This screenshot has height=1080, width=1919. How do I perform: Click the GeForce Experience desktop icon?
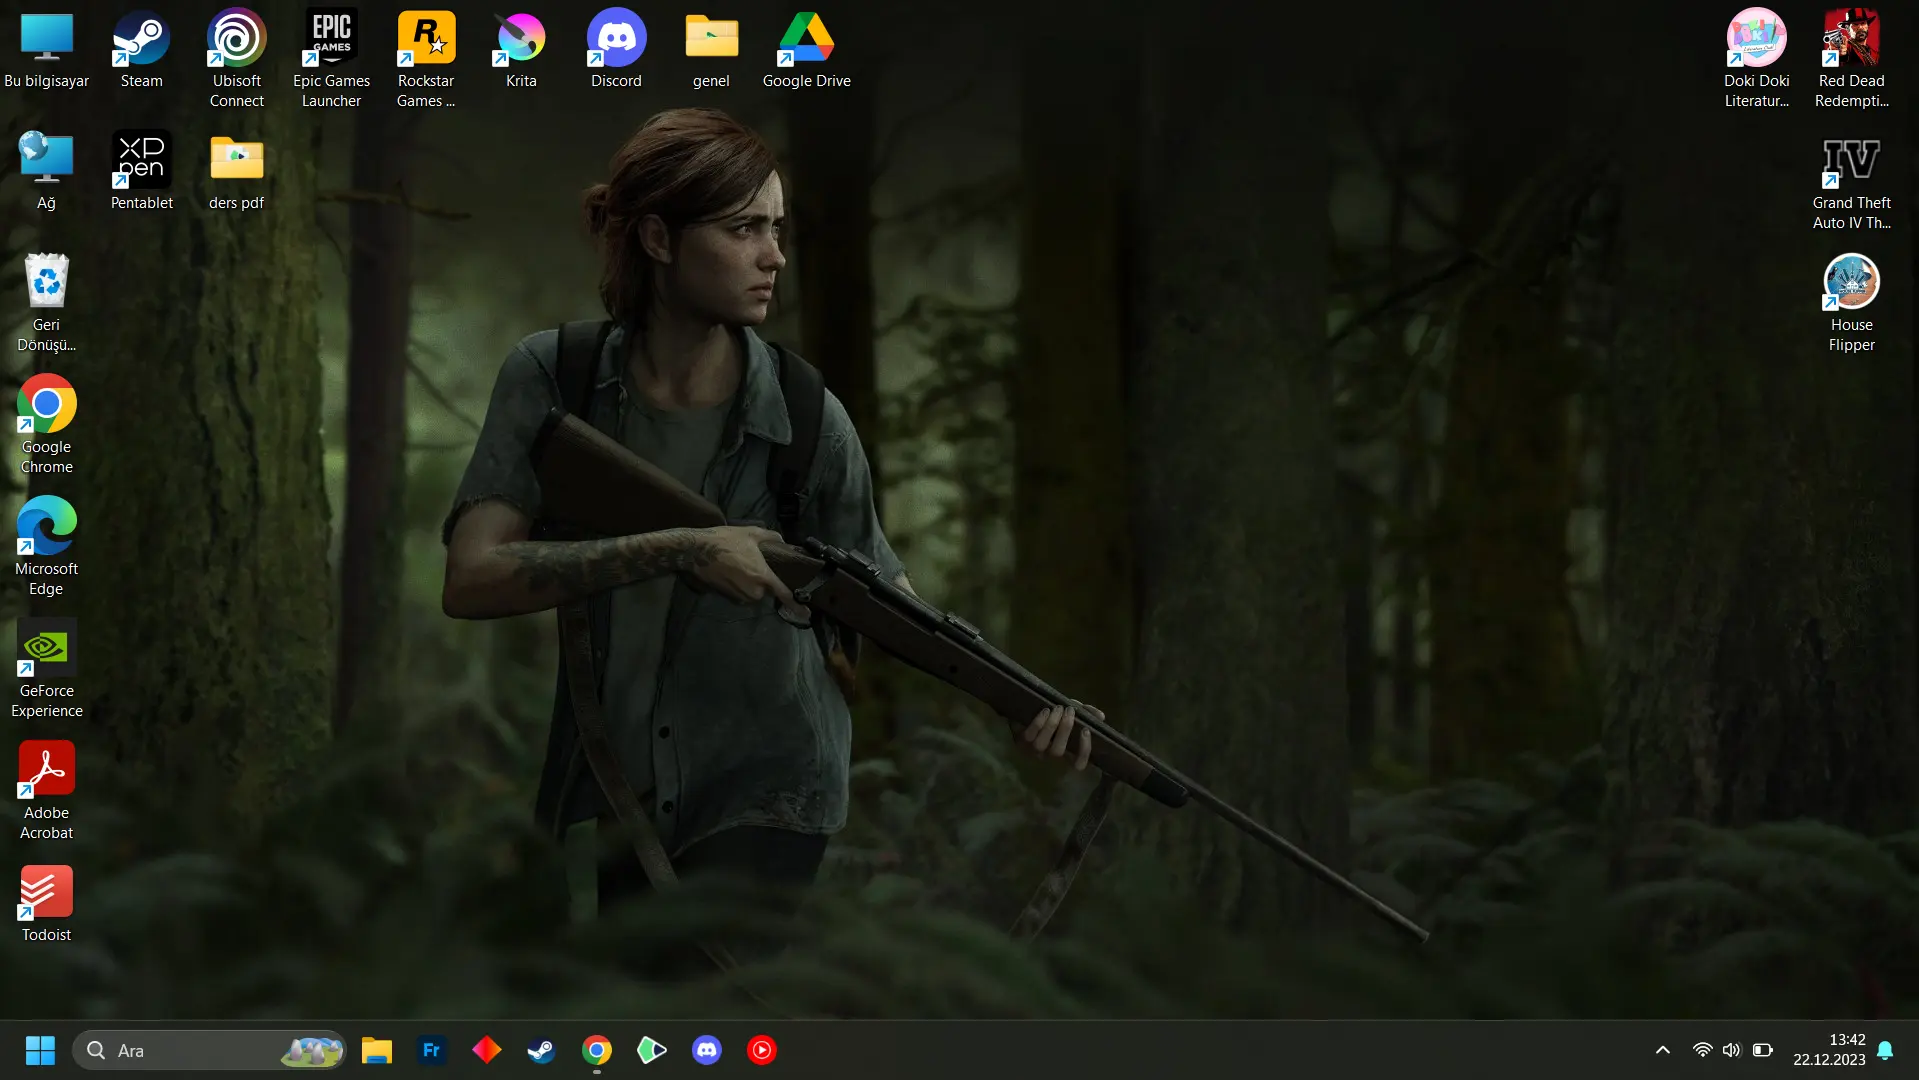[x=47, y=669]
